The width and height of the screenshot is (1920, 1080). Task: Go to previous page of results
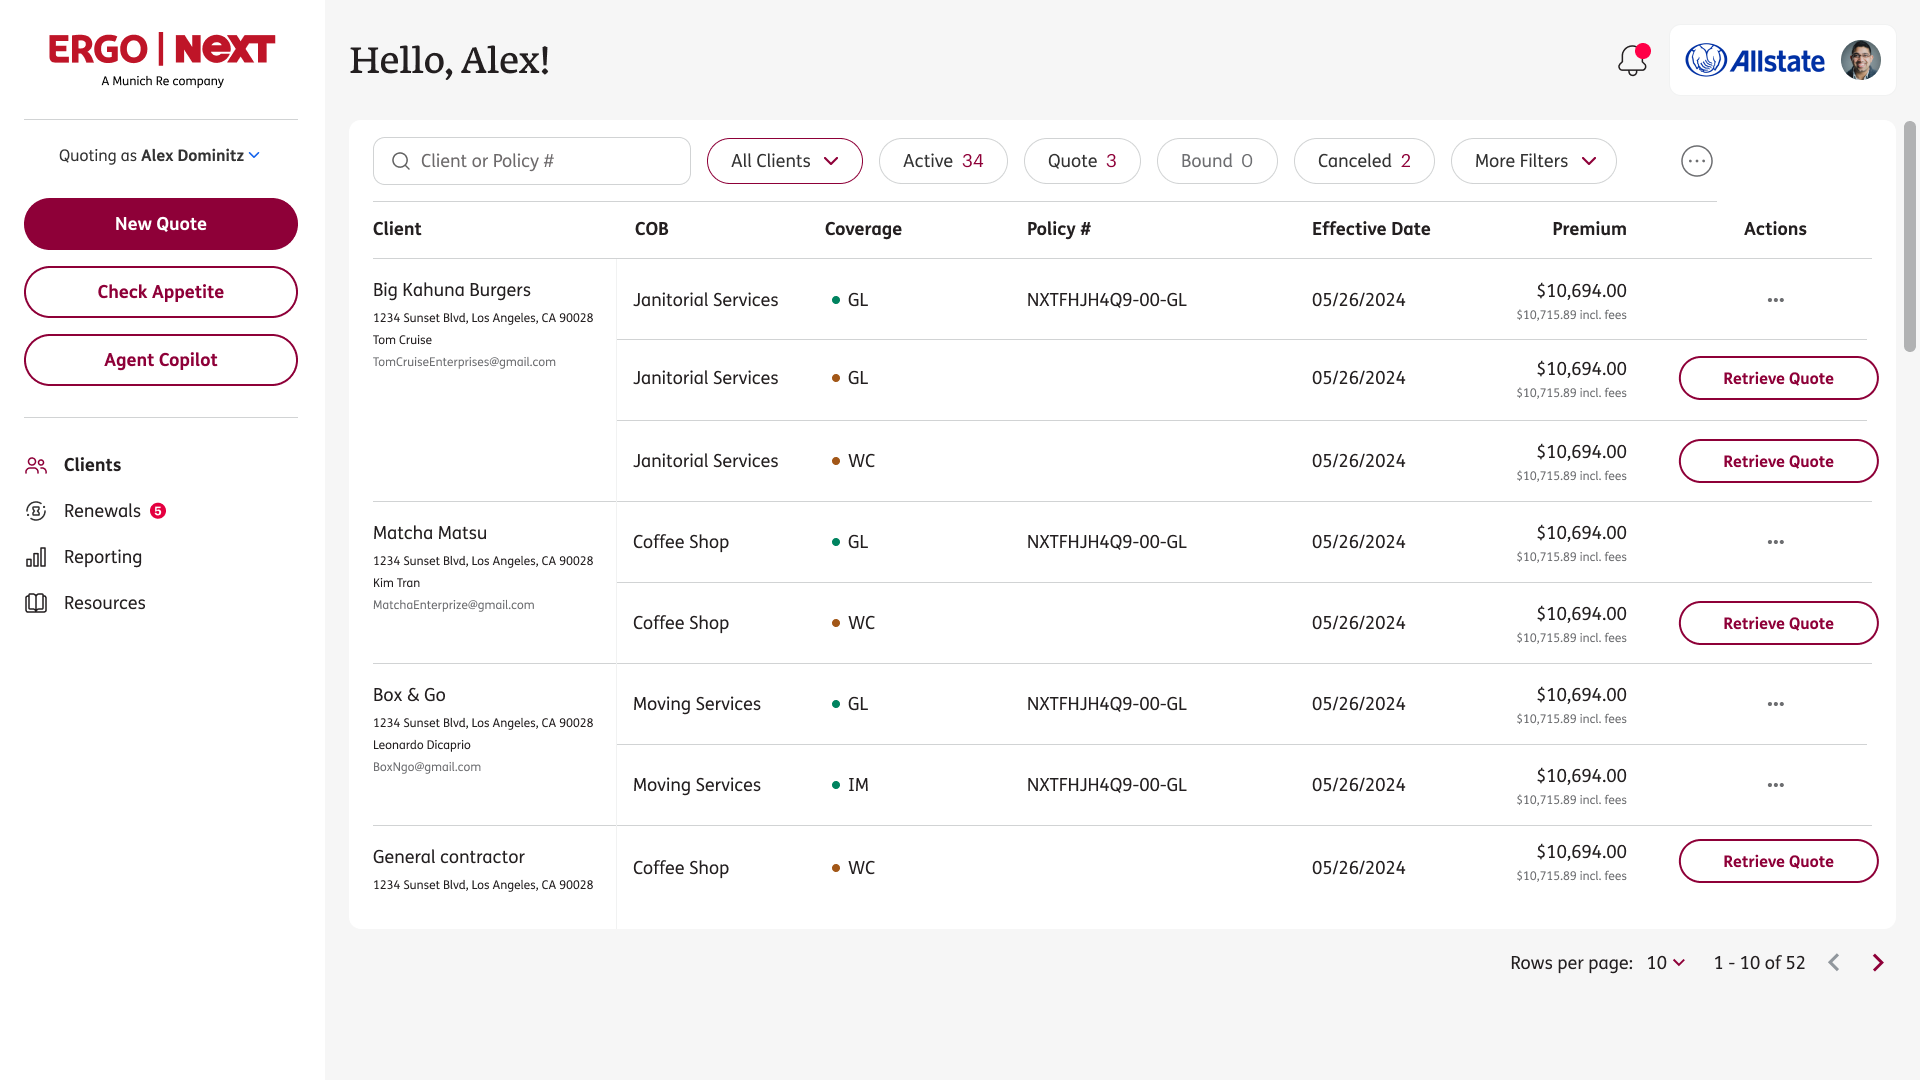(x=1834, y=963)
